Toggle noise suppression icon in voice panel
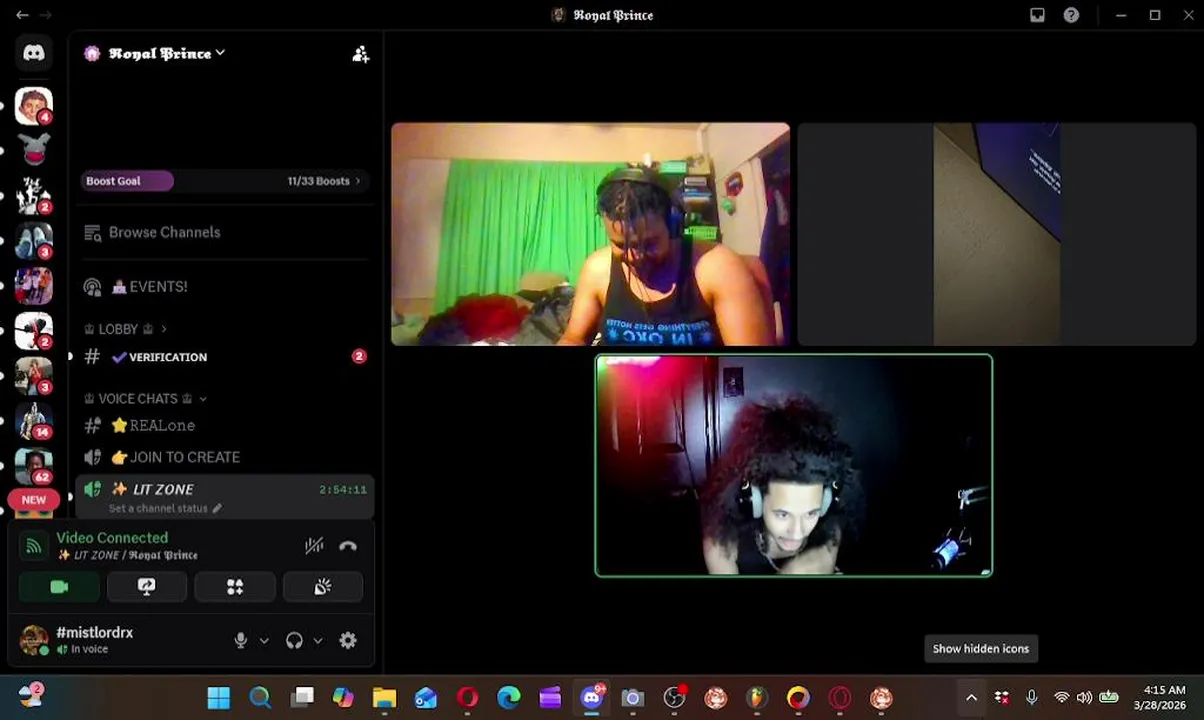 point(314,546)
